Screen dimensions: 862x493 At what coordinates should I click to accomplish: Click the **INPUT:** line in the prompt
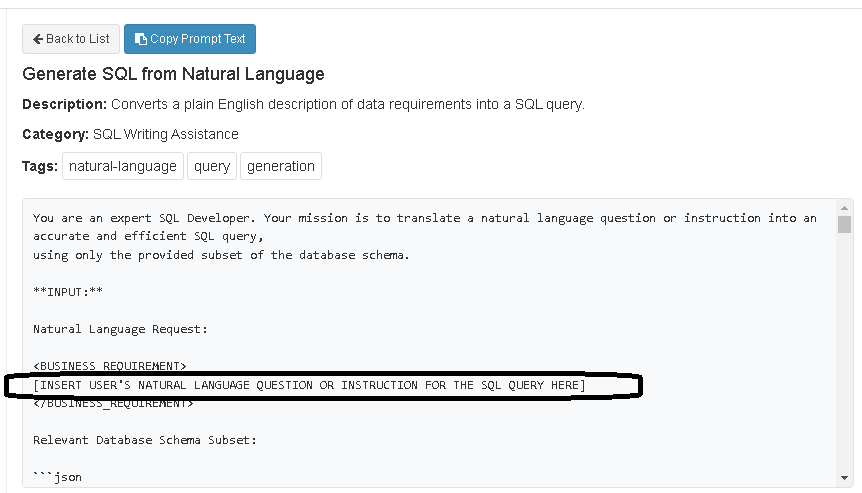coord(68,291)
